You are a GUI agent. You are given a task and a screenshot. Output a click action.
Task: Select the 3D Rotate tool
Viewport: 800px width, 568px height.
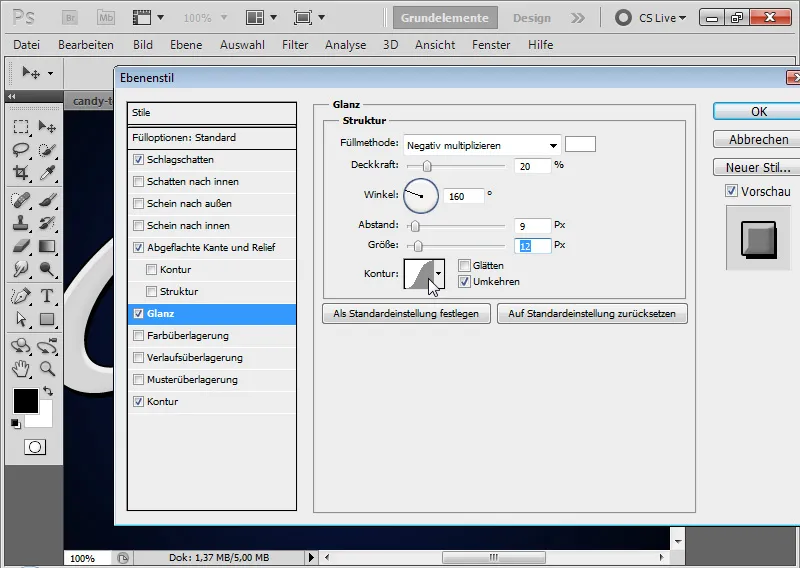click(x=20, y=346)
